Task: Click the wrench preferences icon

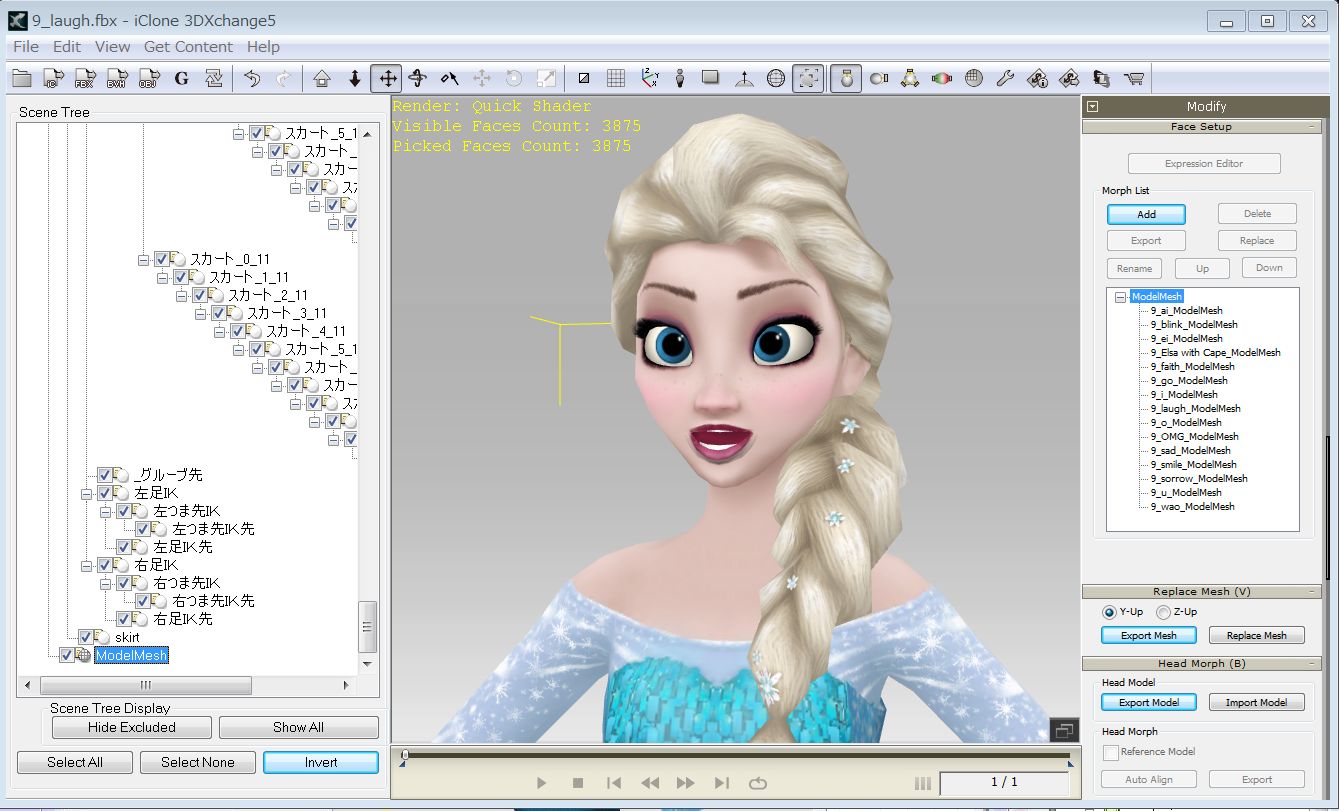Action: pyautogui.click(x=1005, y=78)
